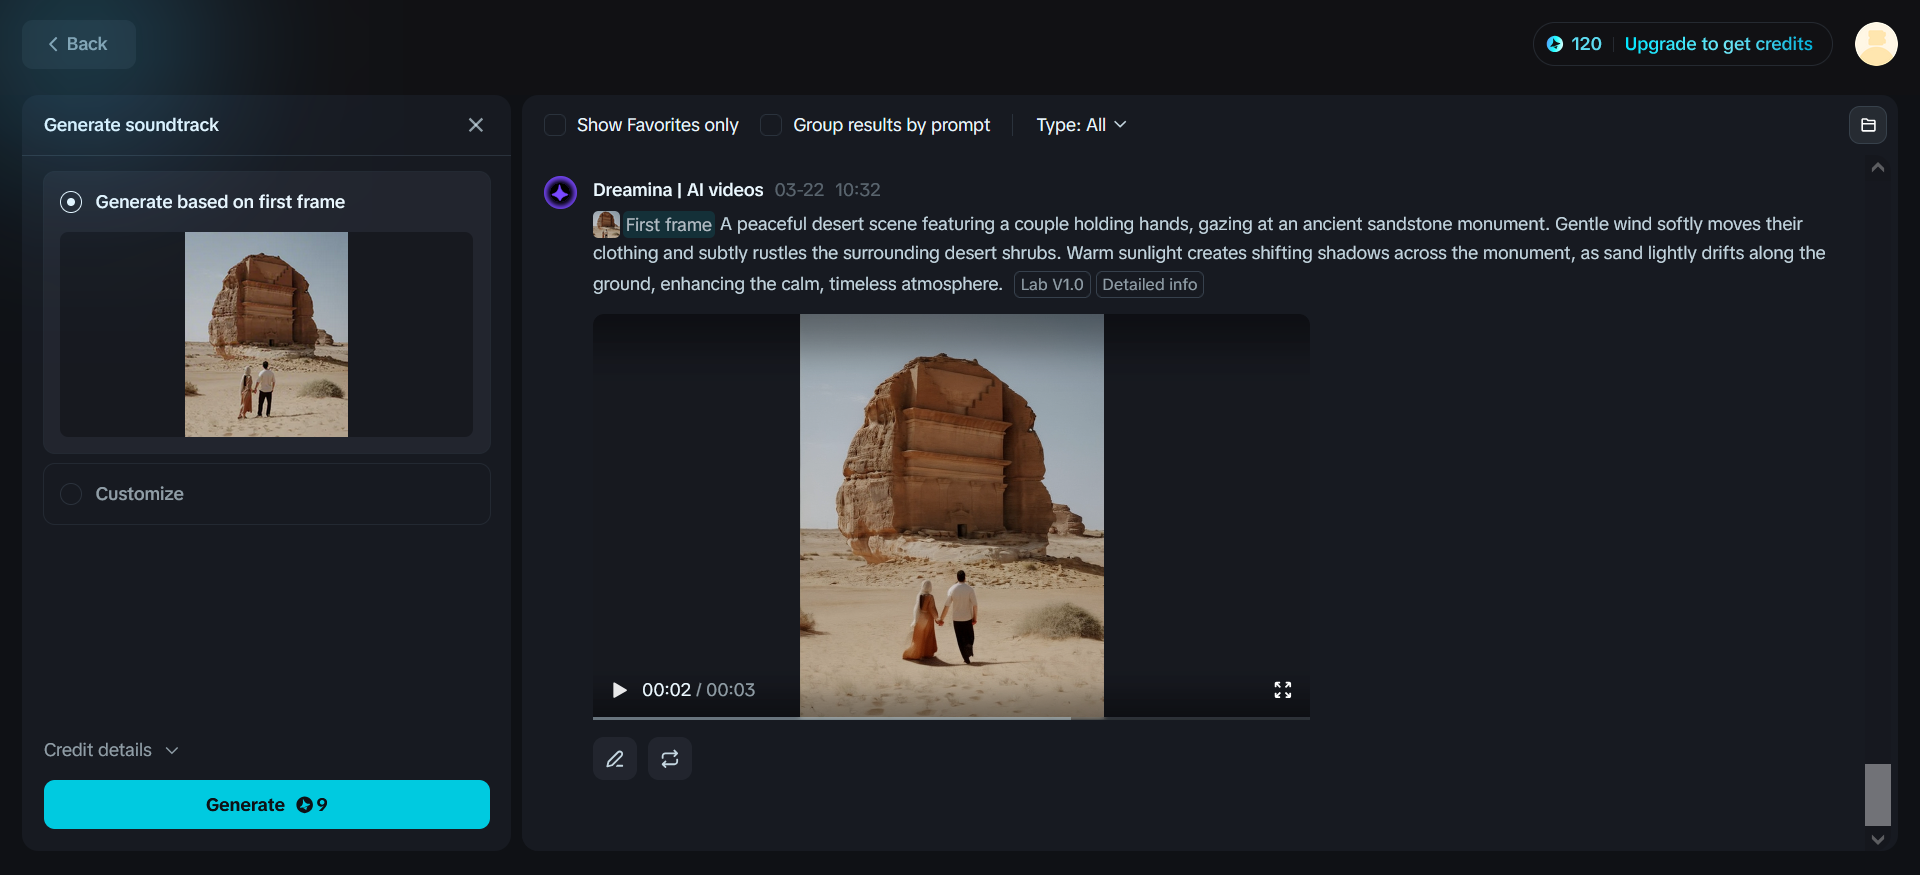Click the 03-22 10:32 timestamp

pos(827,190)
